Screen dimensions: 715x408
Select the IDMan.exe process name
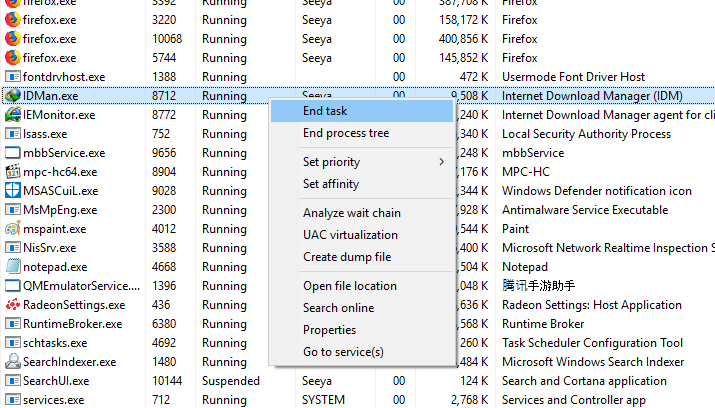pyautogui.click(x=51, y=96)
